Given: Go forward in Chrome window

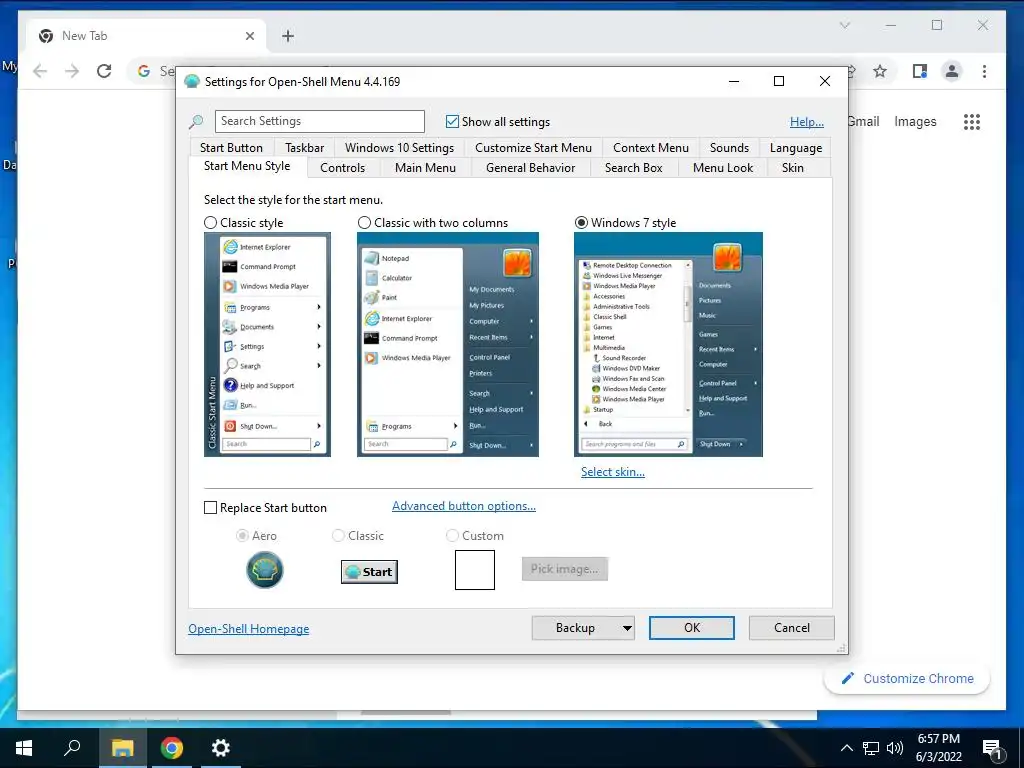Looking at the screenshot, I should tap(72, 71).
